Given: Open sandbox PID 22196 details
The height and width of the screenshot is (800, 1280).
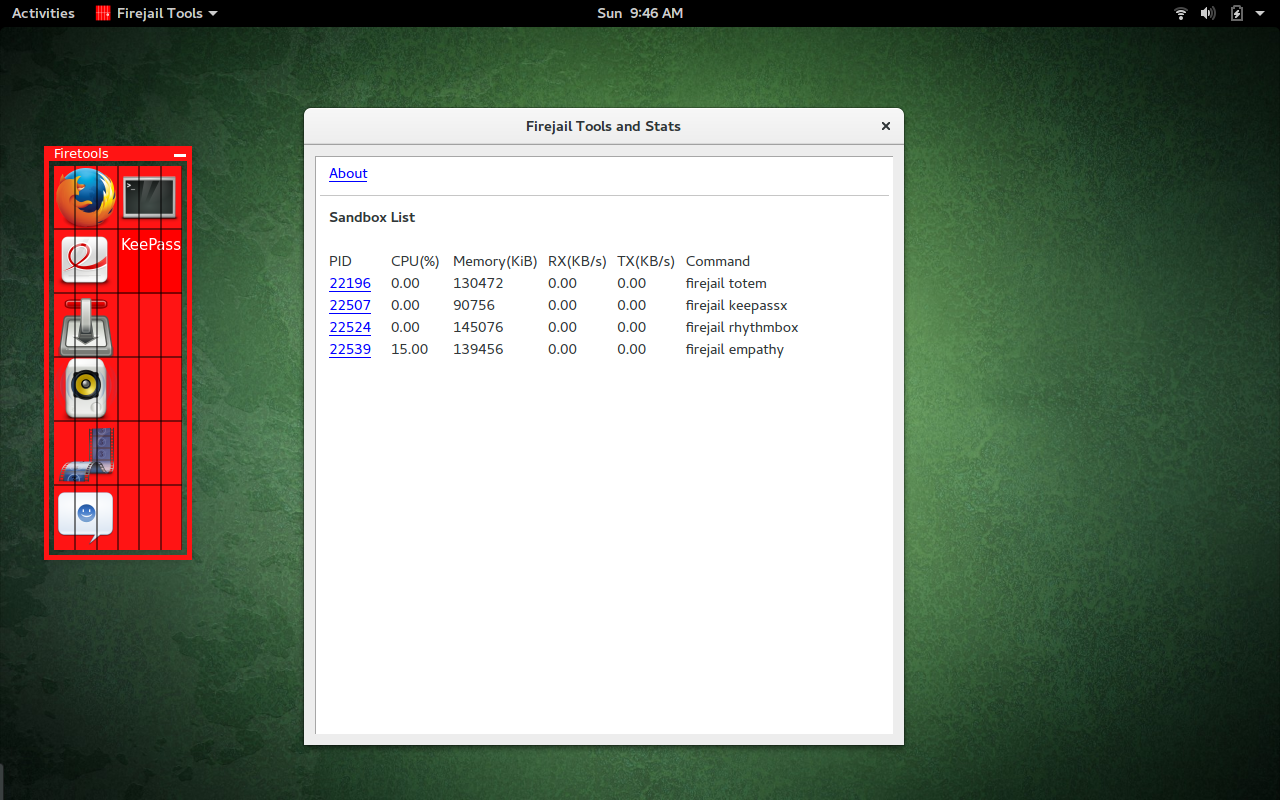Looking at the screenshot, I should point(350,284).
